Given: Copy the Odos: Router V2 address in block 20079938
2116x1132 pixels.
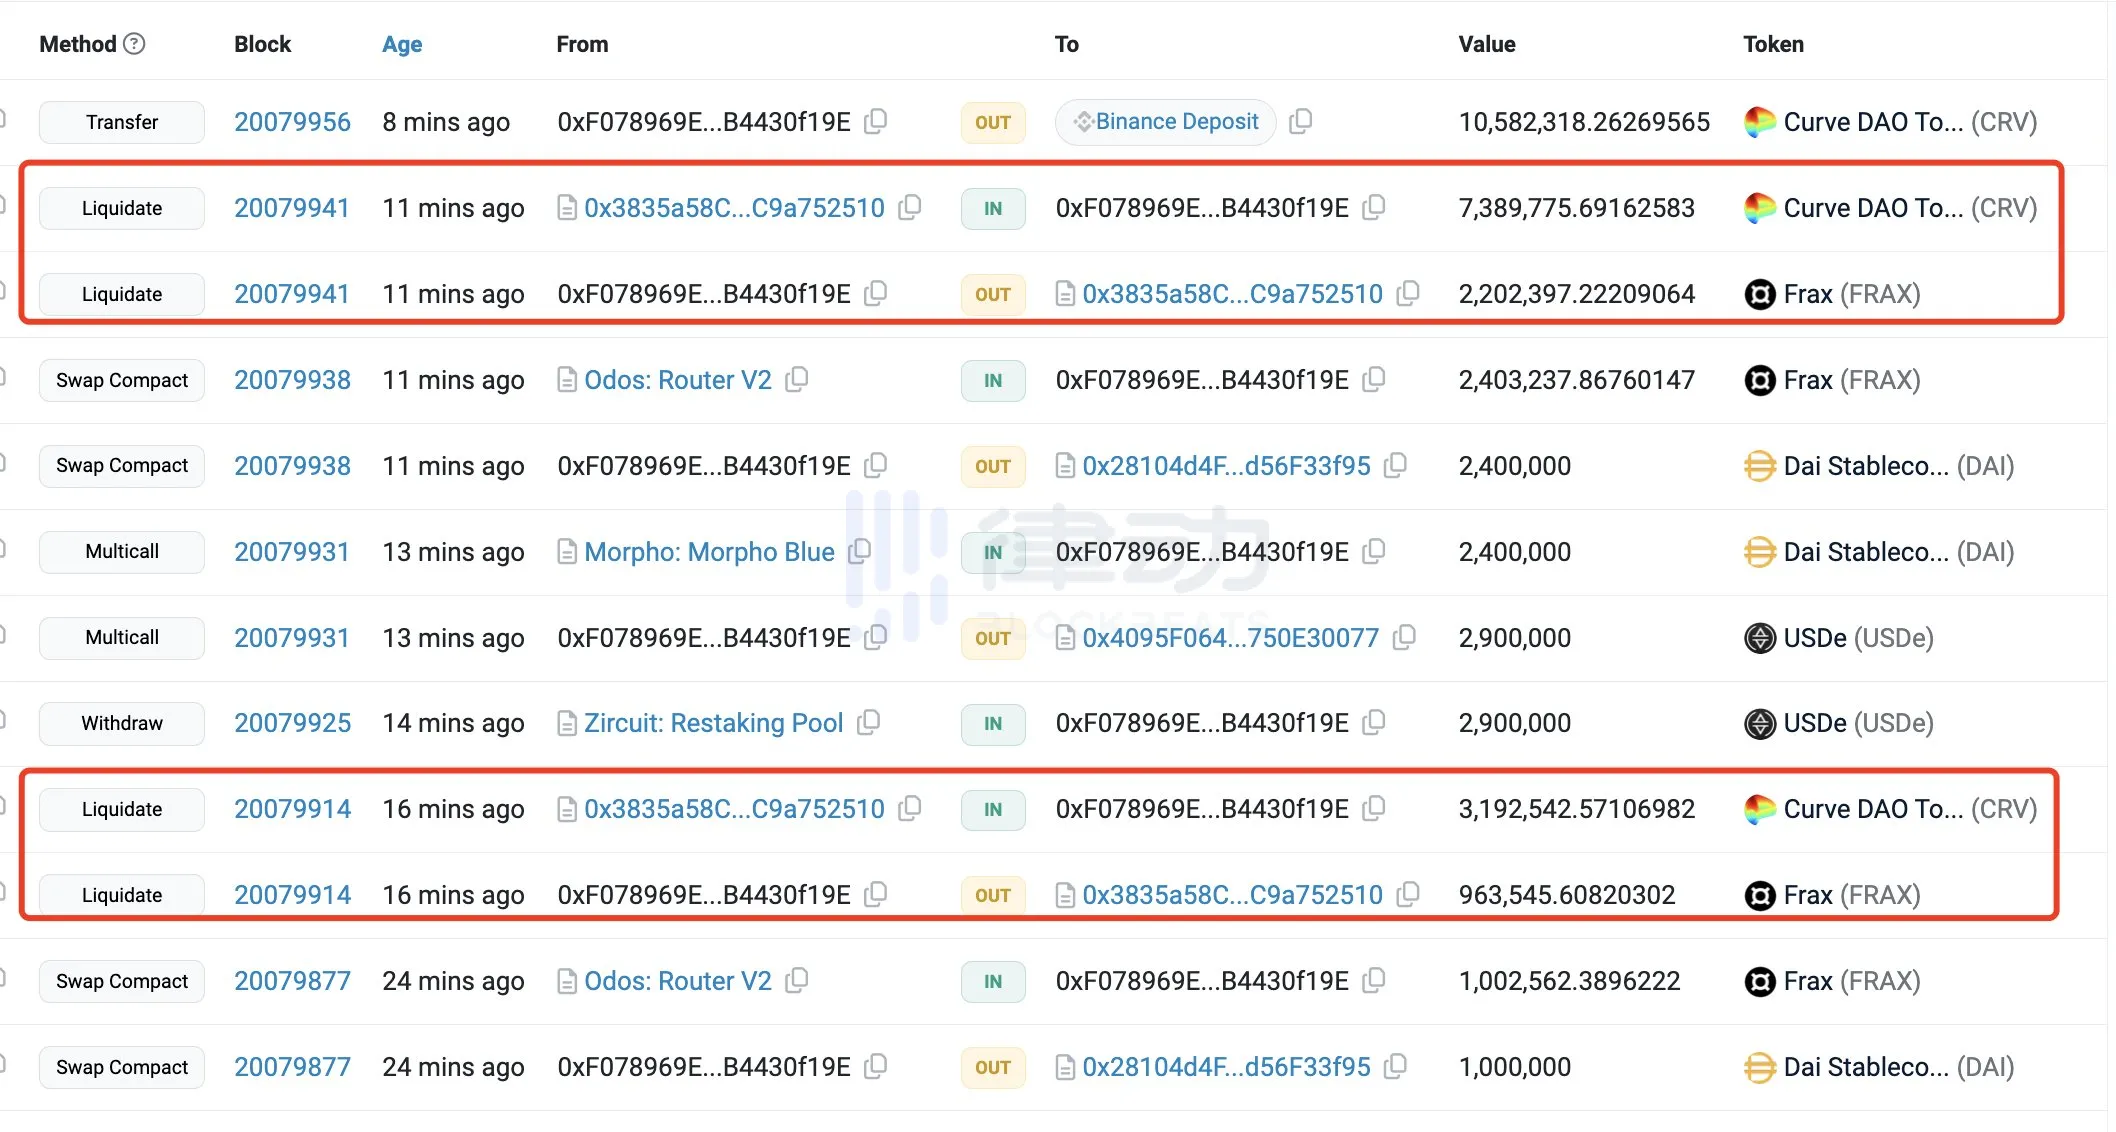Looking at the screenshot, I should click(x=796, y=380).
